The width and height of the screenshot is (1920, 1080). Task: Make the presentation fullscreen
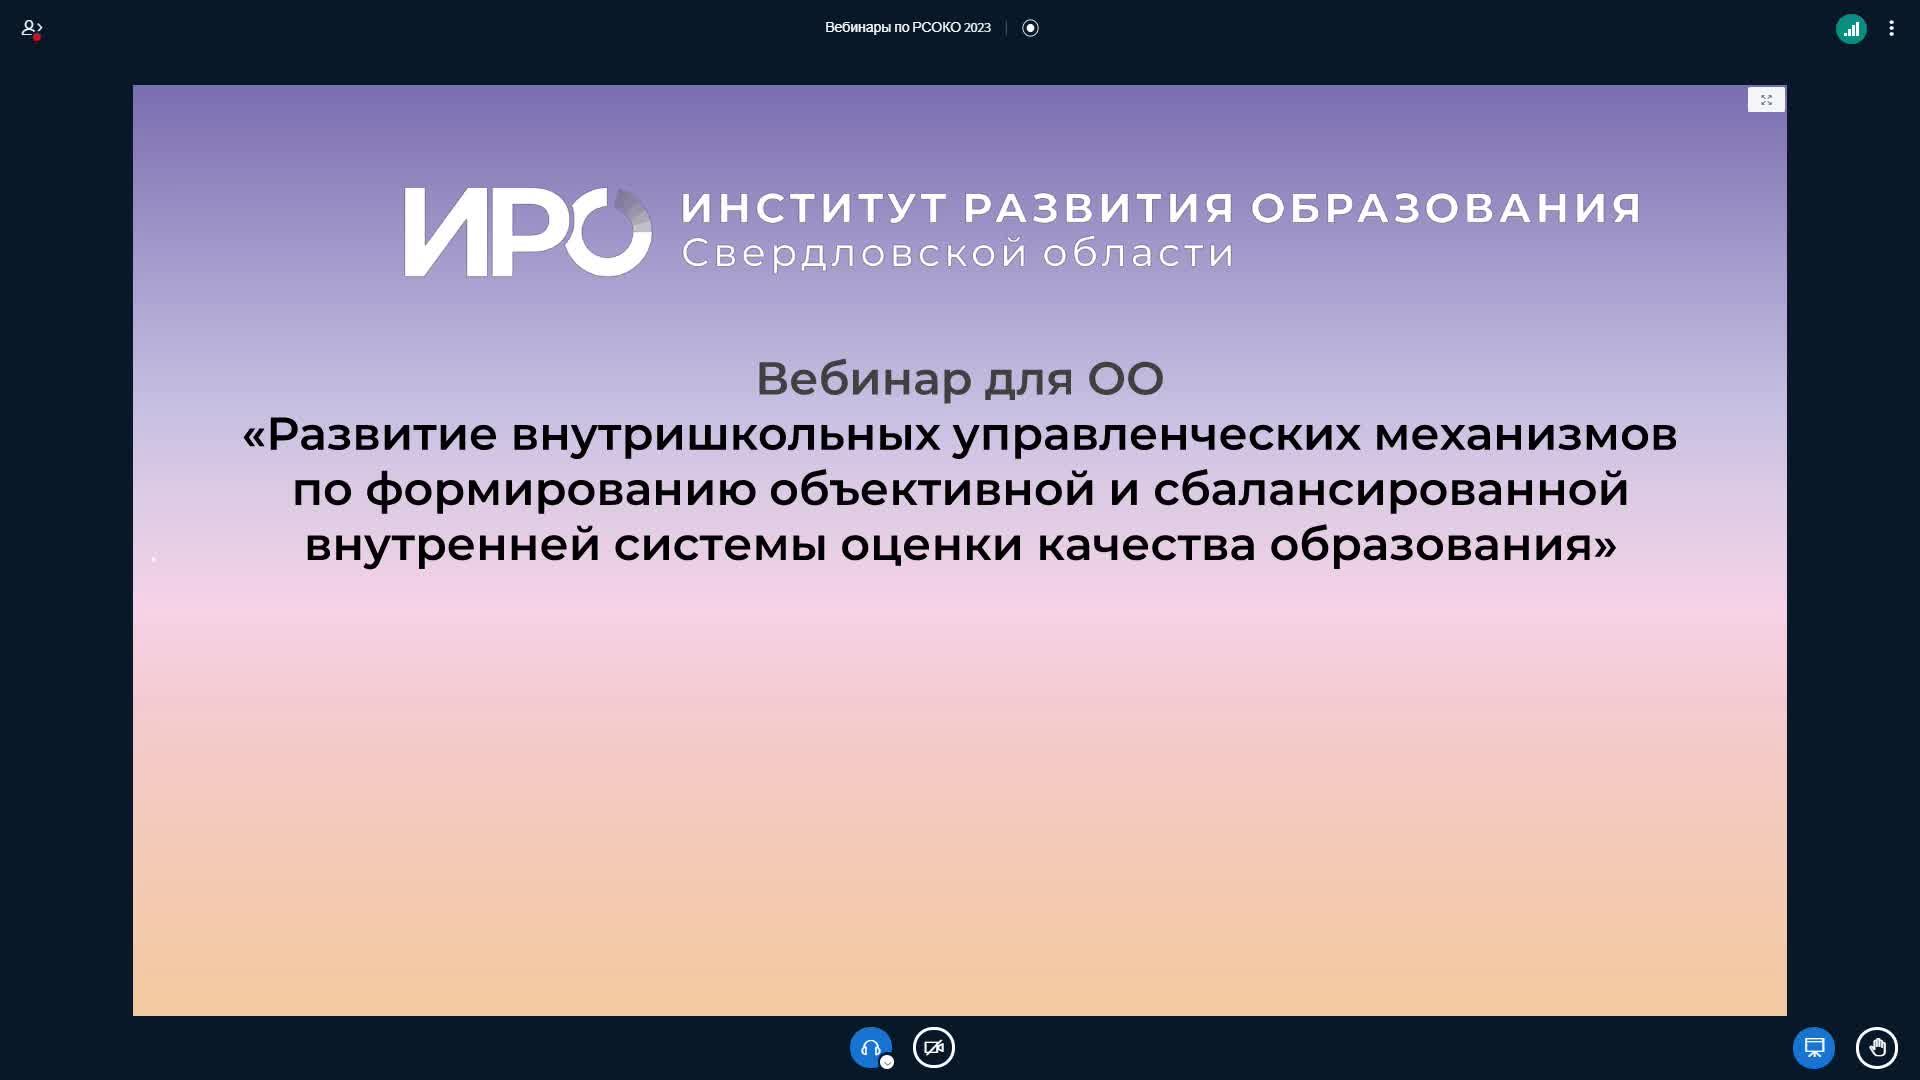[1766, 100]
